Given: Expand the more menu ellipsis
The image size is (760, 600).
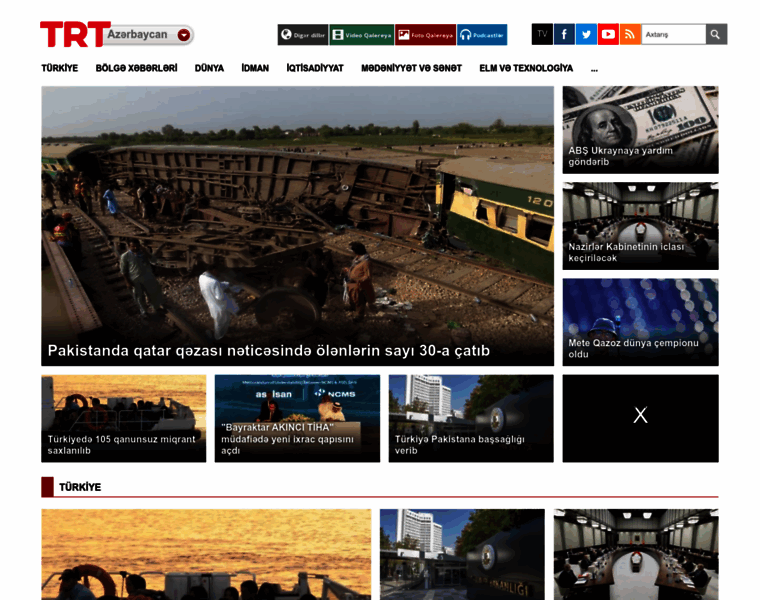Looking at the screenshot, I should point(594,70).
